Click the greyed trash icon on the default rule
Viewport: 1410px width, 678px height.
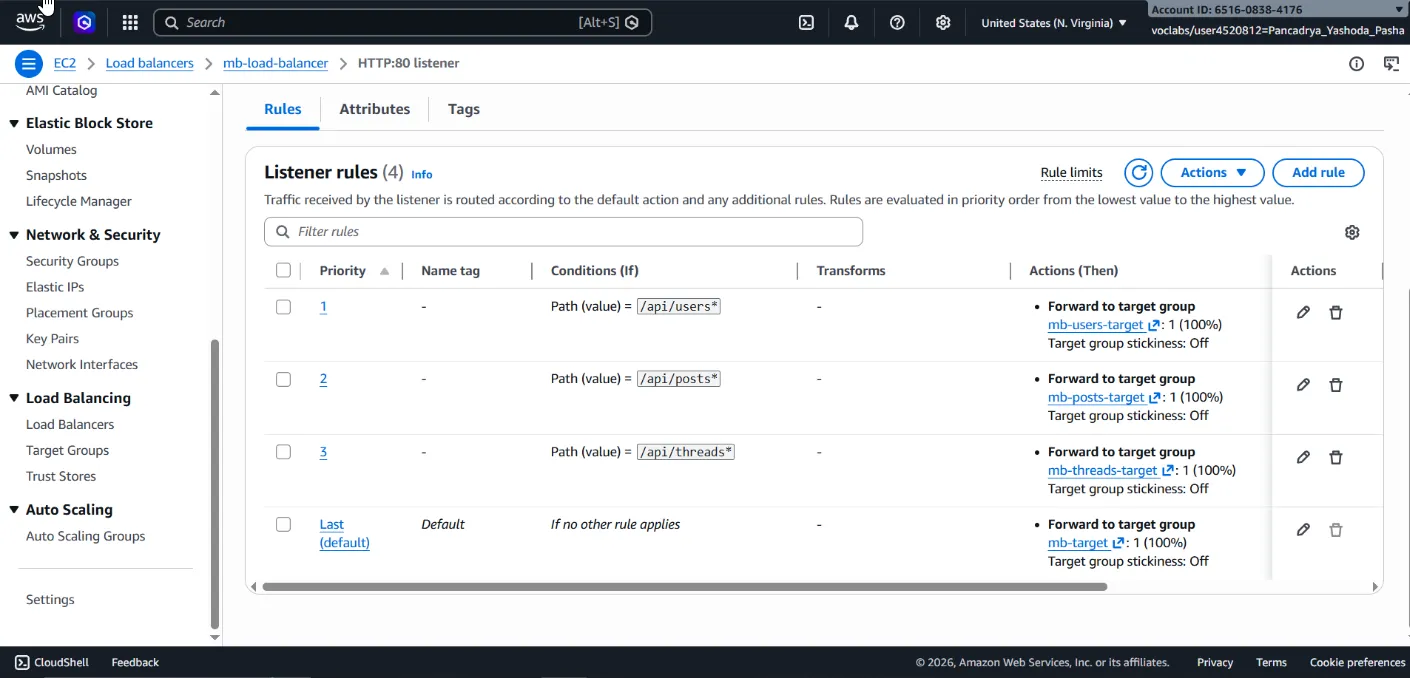(x=1336, y=530)
